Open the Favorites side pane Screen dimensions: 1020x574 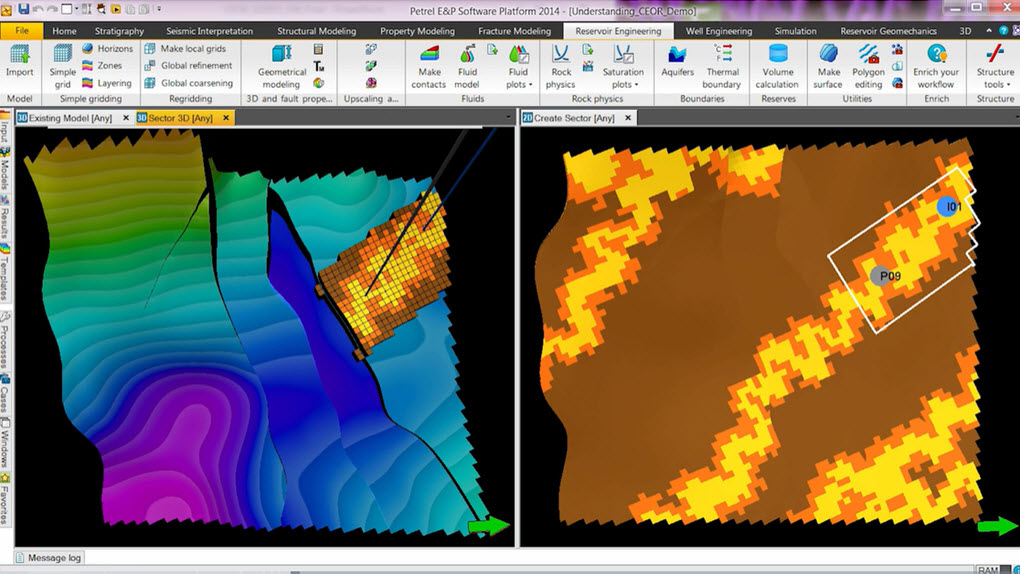point(5,500)
